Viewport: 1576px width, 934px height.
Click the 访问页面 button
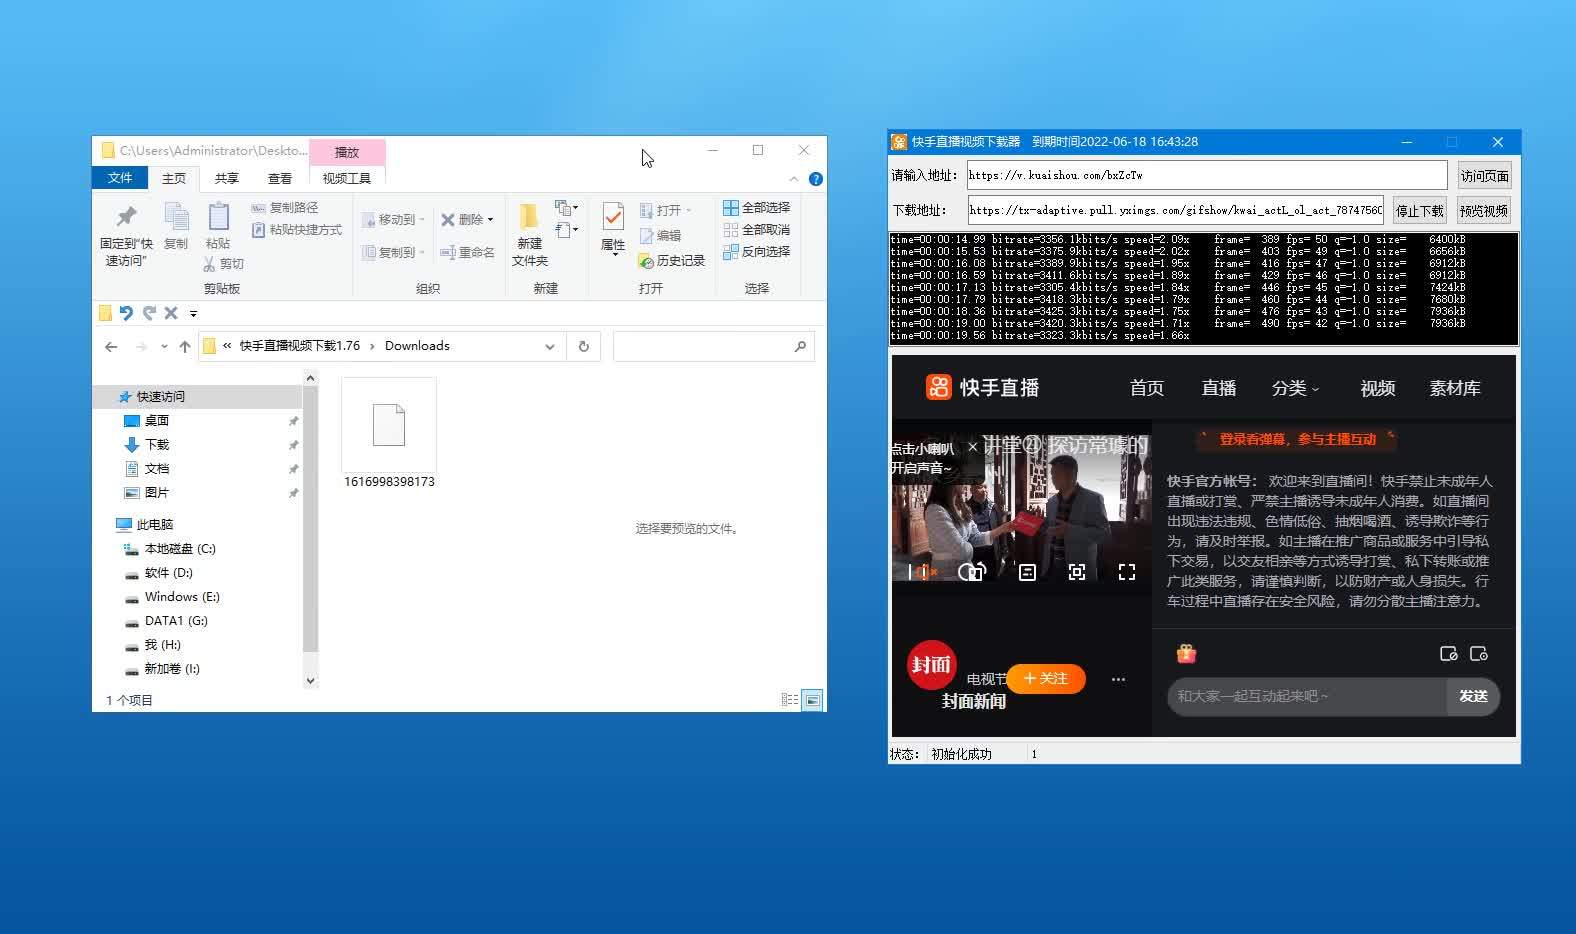1484,176
